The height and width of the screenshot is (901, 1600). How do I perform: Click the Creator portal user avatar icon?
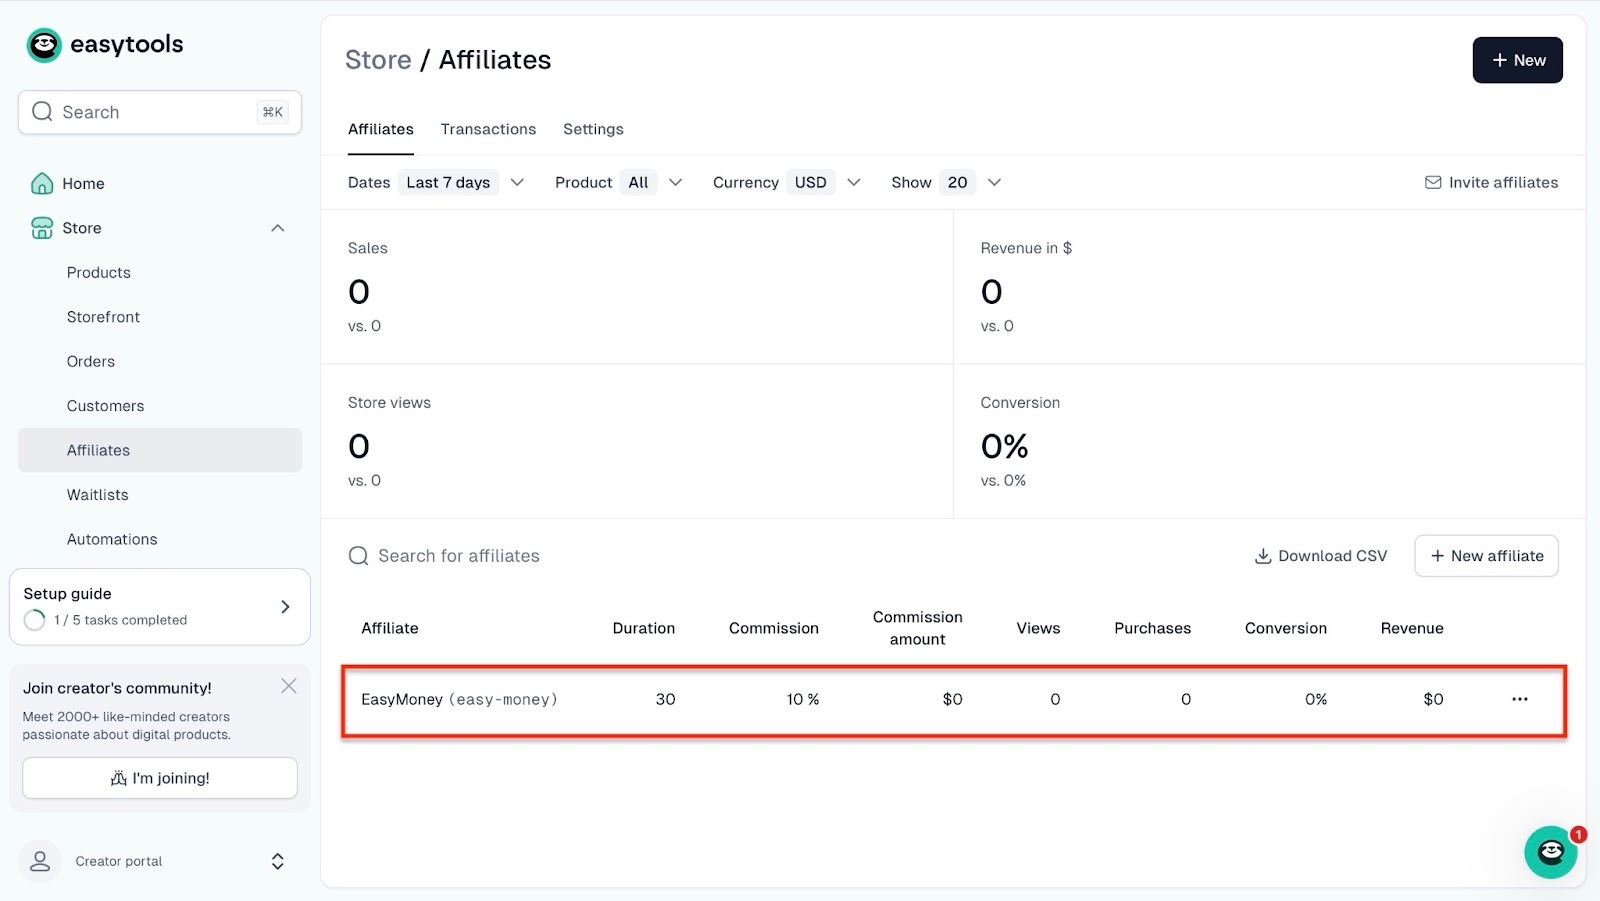tap(40, 861)
